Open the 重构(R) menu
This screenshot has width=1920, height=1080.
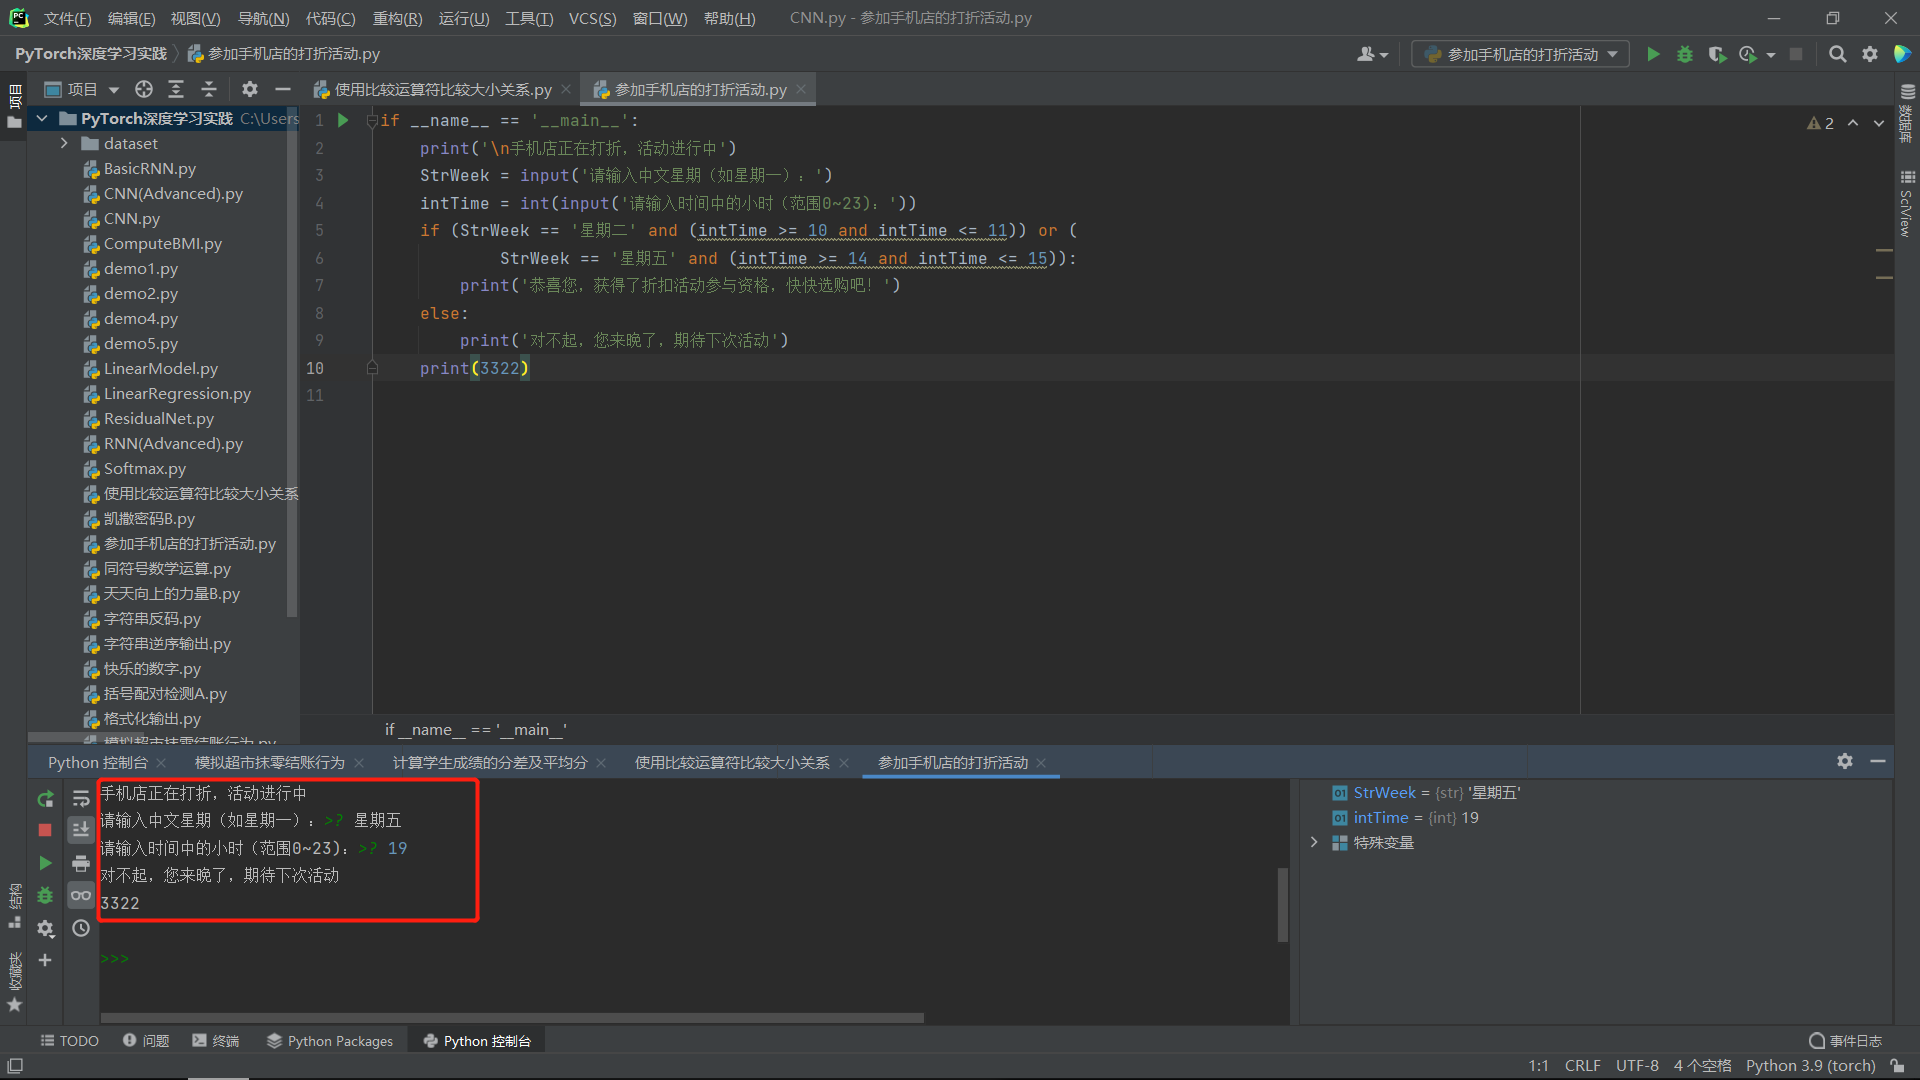tap(397, 18)
